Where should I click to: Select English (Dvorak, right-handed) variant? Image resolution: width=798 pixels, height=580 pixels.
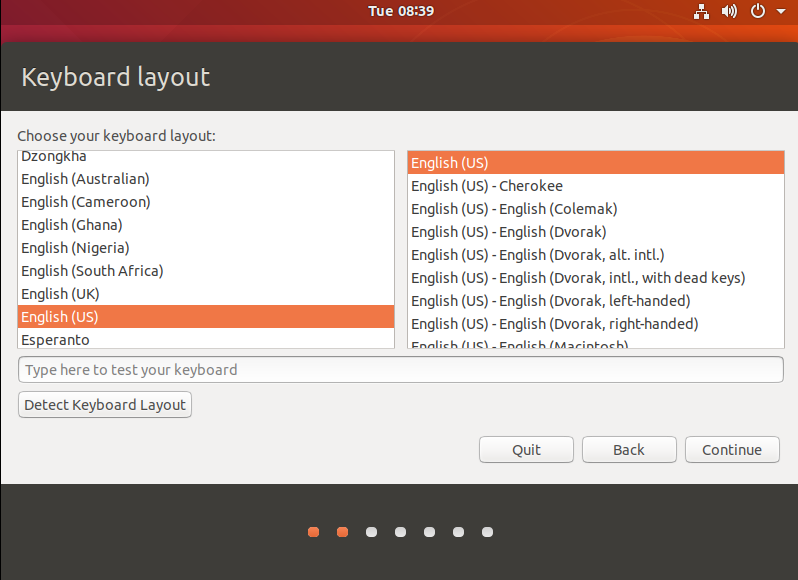pos(554,324)
